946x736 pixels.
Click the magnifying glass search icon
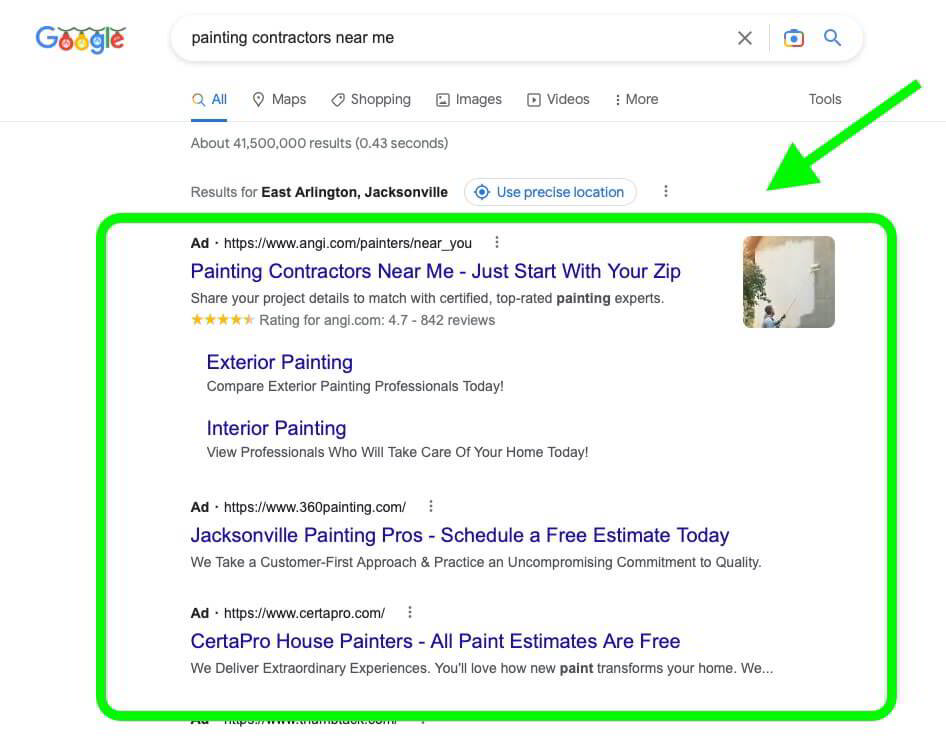pyautogui.click(x=832, y=37)
